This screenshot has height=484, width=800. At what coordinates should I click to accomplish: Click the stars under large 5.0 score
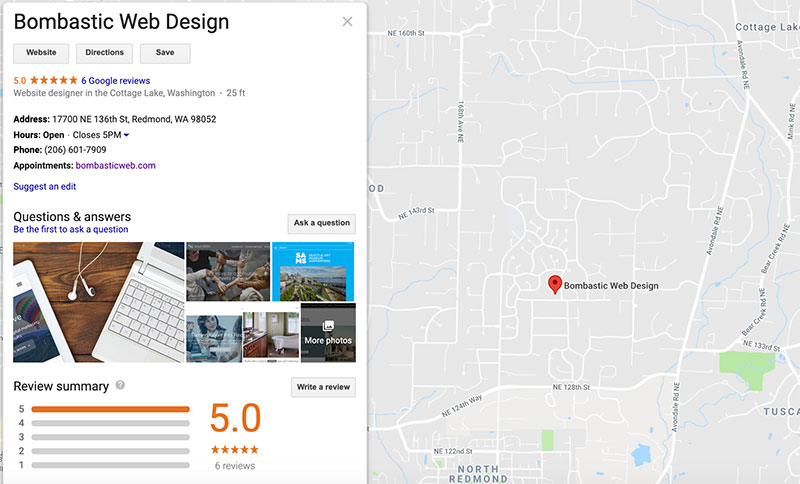(235, 450)
